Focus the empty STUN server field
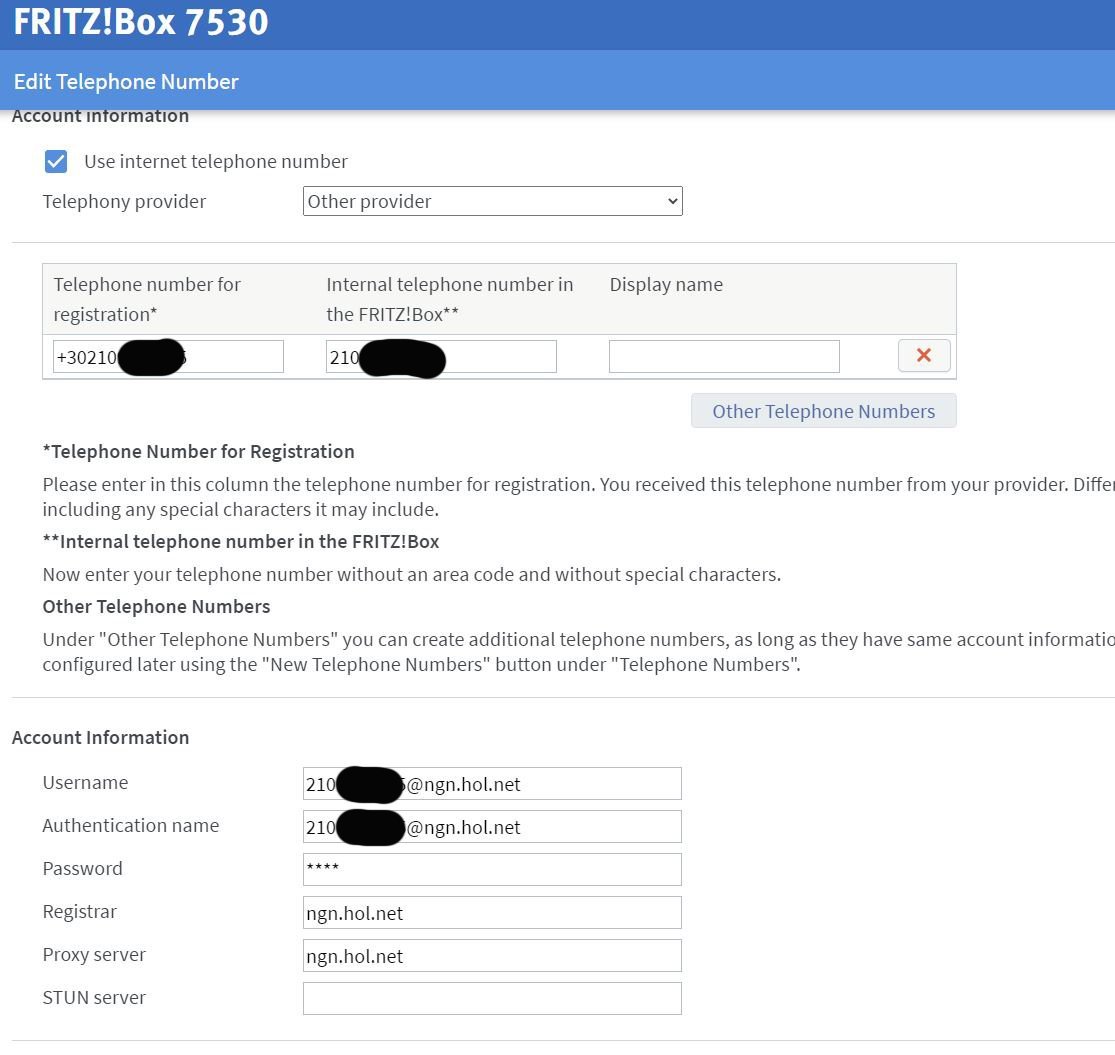1115x1055 pixels. [x=492, y=999]
